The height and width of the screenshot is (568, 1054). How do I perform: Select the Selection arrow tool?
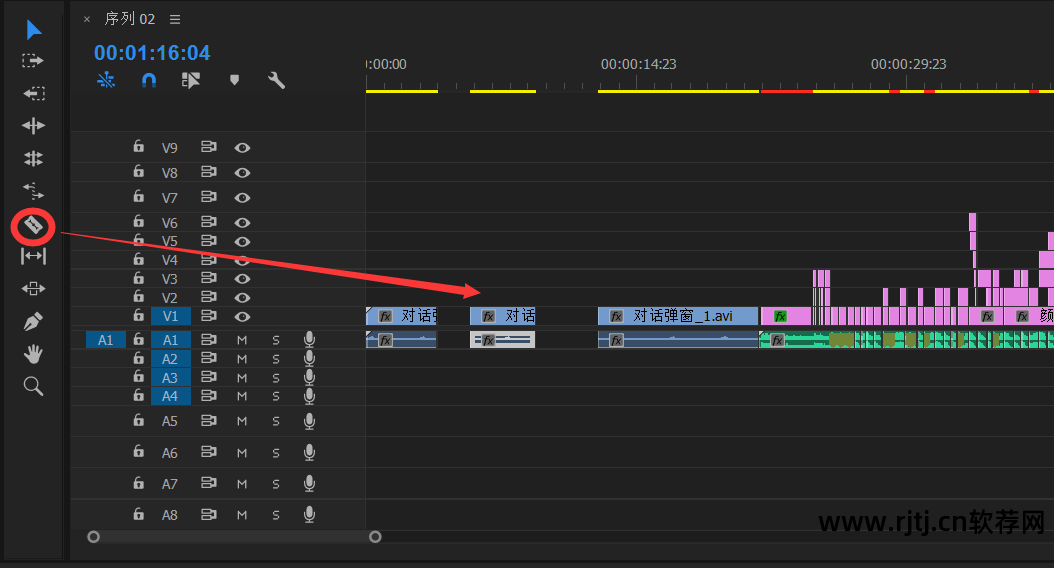tap(34, 30)
